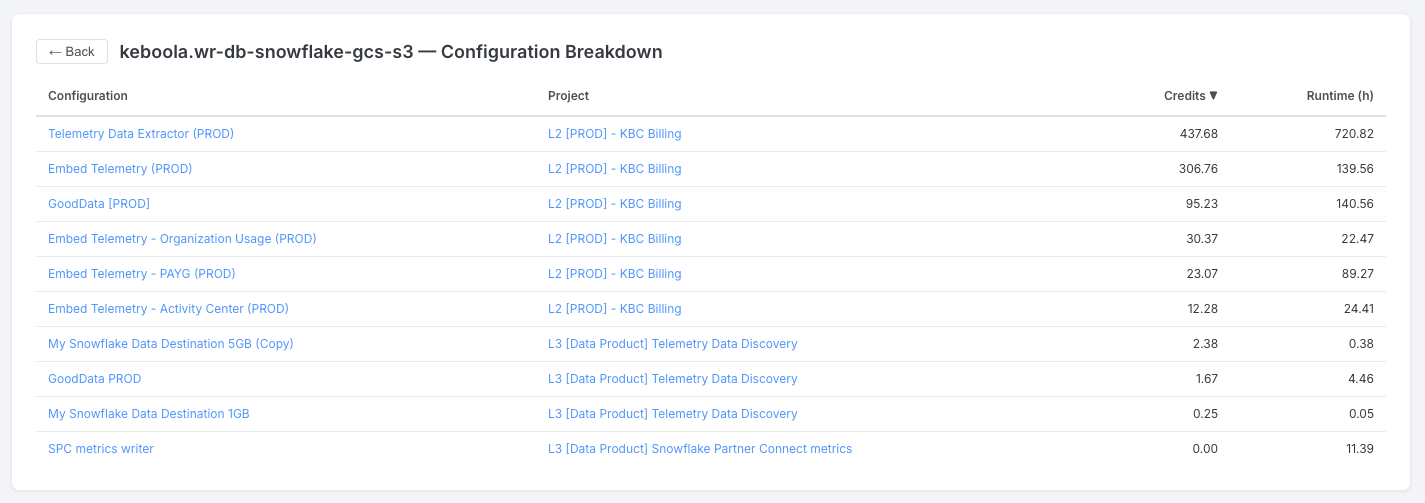Select Embed Telemetry - Organization Usage (PROD)
The width and height of the screenshot is (1425, 503).
[182, 239]
